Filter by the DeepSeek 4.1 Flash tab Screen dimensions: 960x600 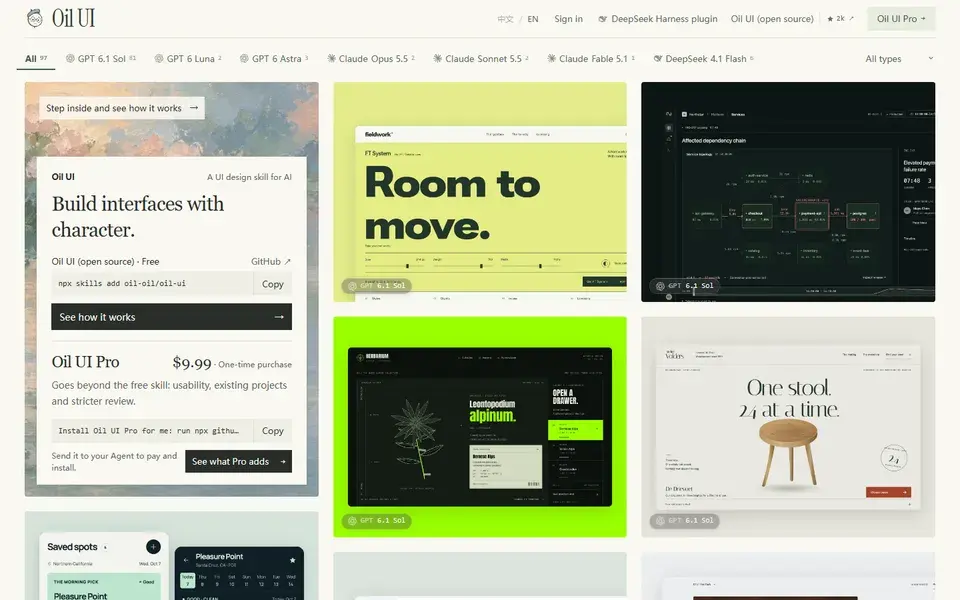click(703, 59)
